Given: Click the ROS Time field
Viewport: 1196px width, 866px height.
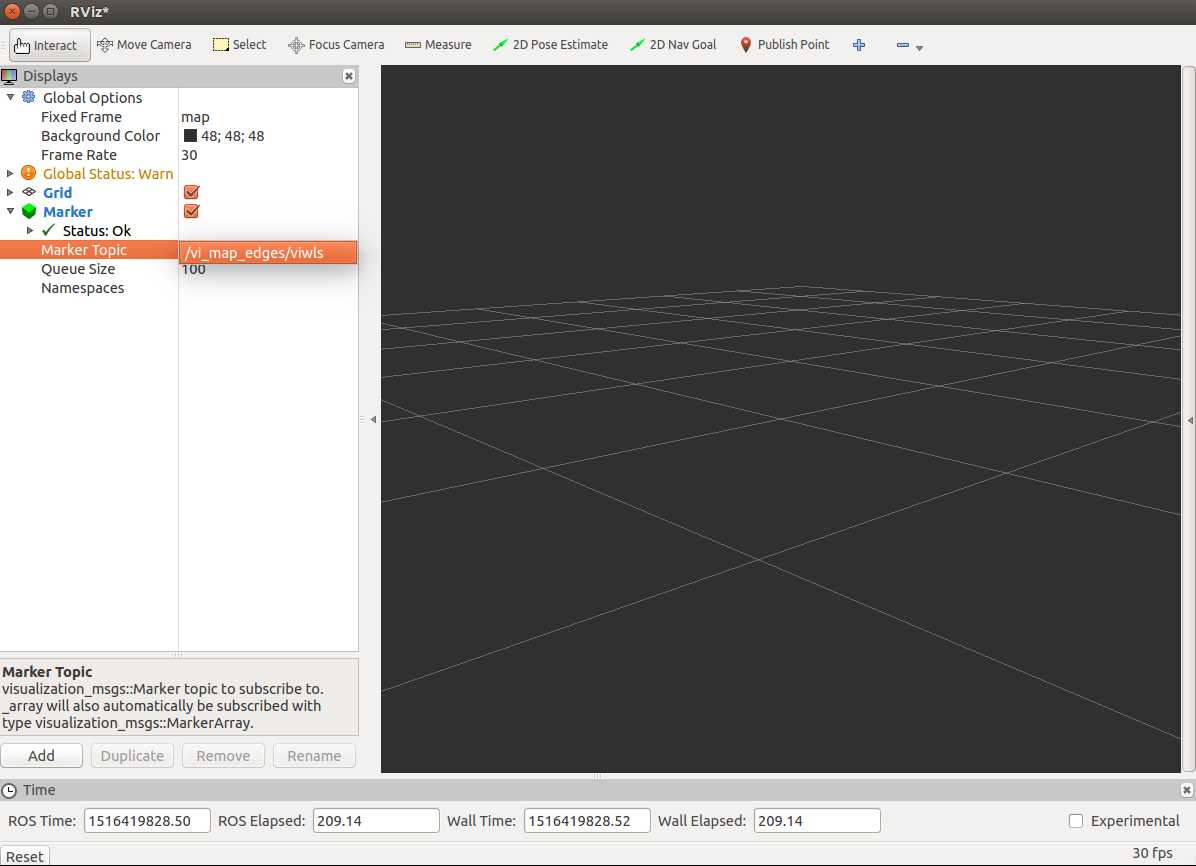Looking at the screenshot, I should [146, 821].
